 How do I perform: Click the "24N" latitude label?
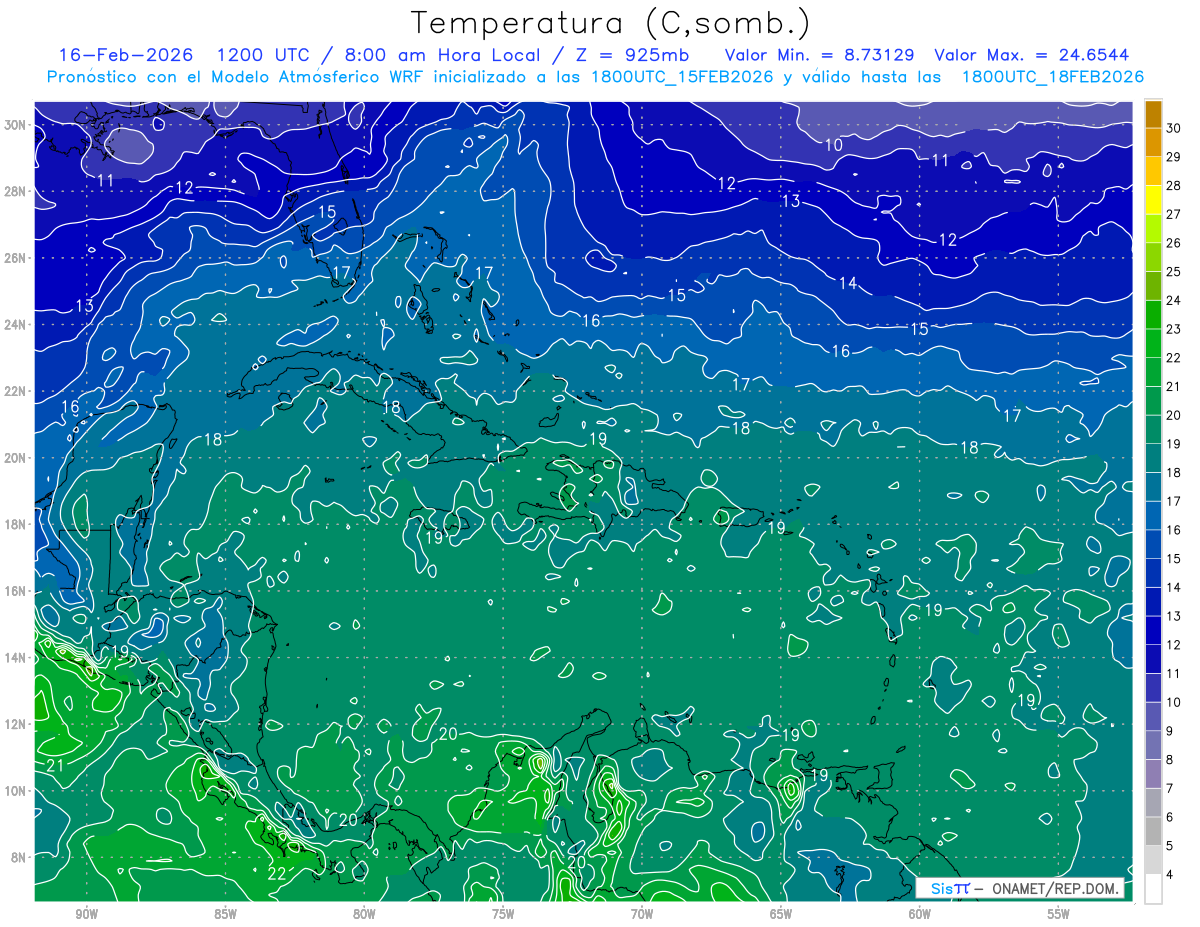[15, 325]
